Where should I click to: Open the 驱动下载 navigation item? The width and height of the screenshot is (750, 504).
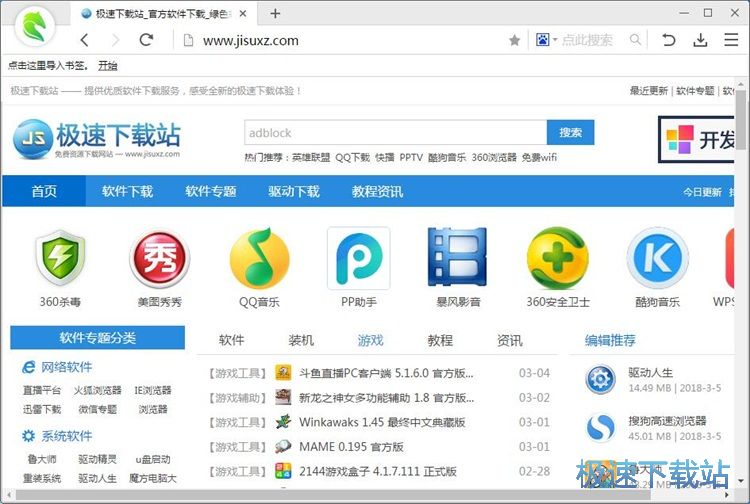(294, 191)
